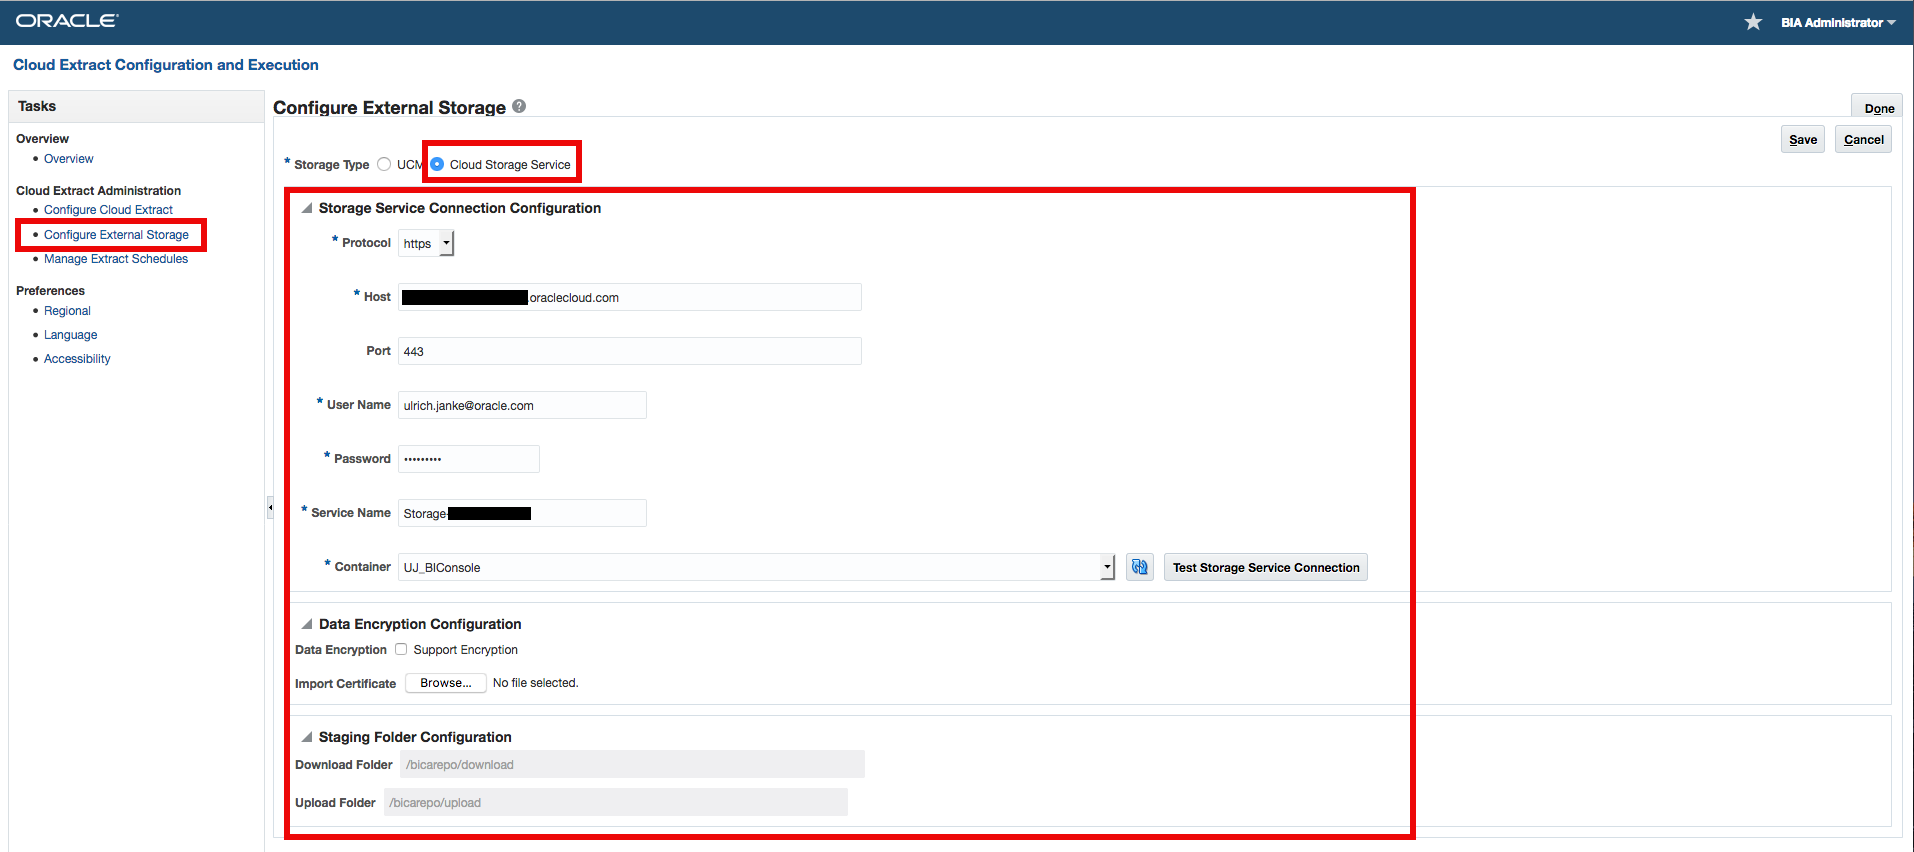Open Configure External Storage task
1914x852 pixels.
tap(116, 235)
